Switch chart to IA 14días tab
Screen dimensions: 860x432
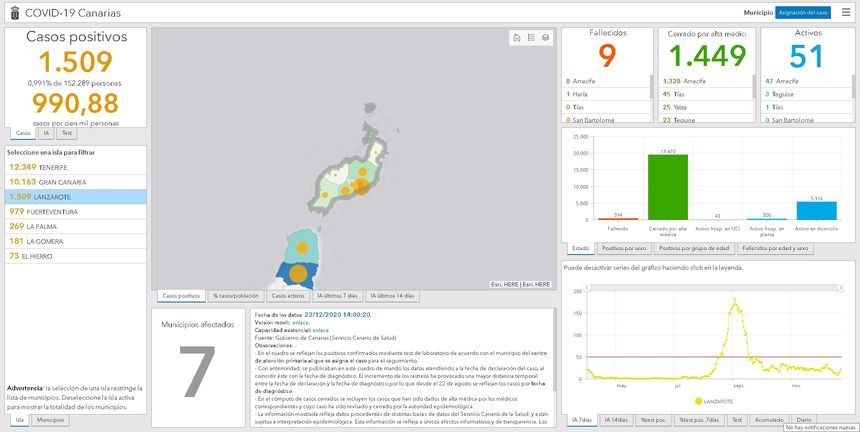click(x=617, y=420)
